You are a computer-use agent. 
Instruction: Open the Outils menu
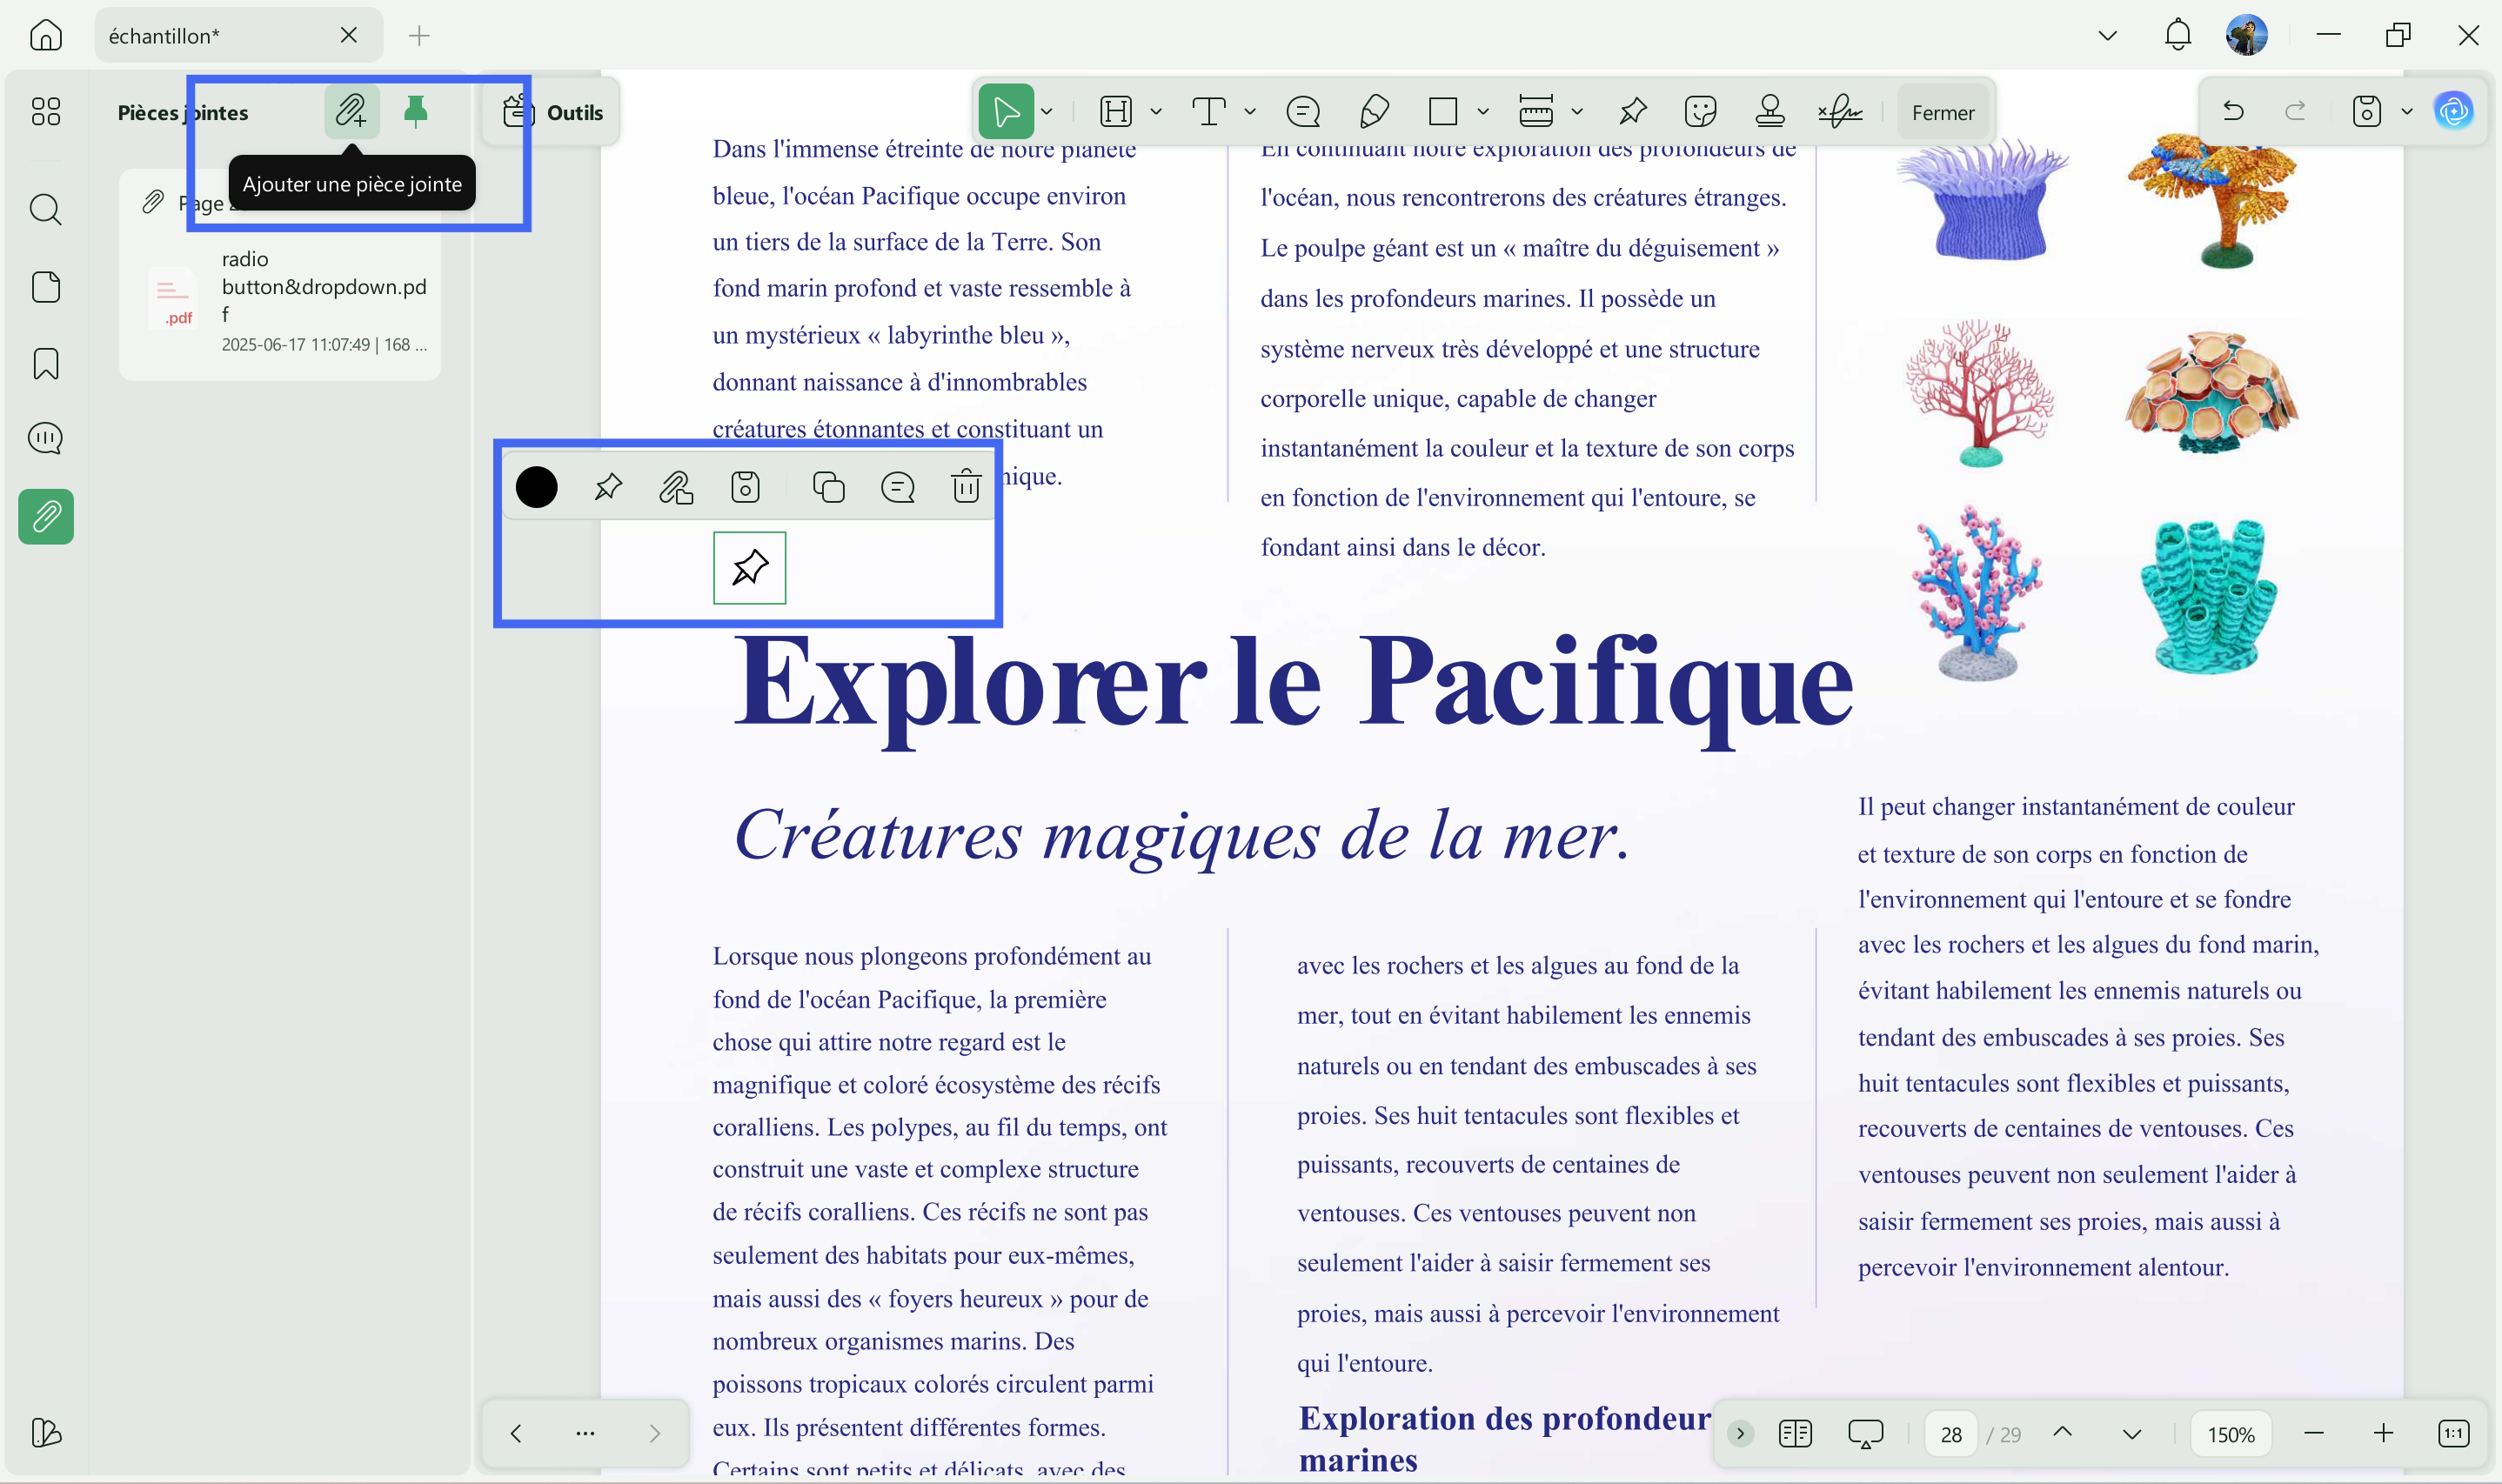[553, 112]
